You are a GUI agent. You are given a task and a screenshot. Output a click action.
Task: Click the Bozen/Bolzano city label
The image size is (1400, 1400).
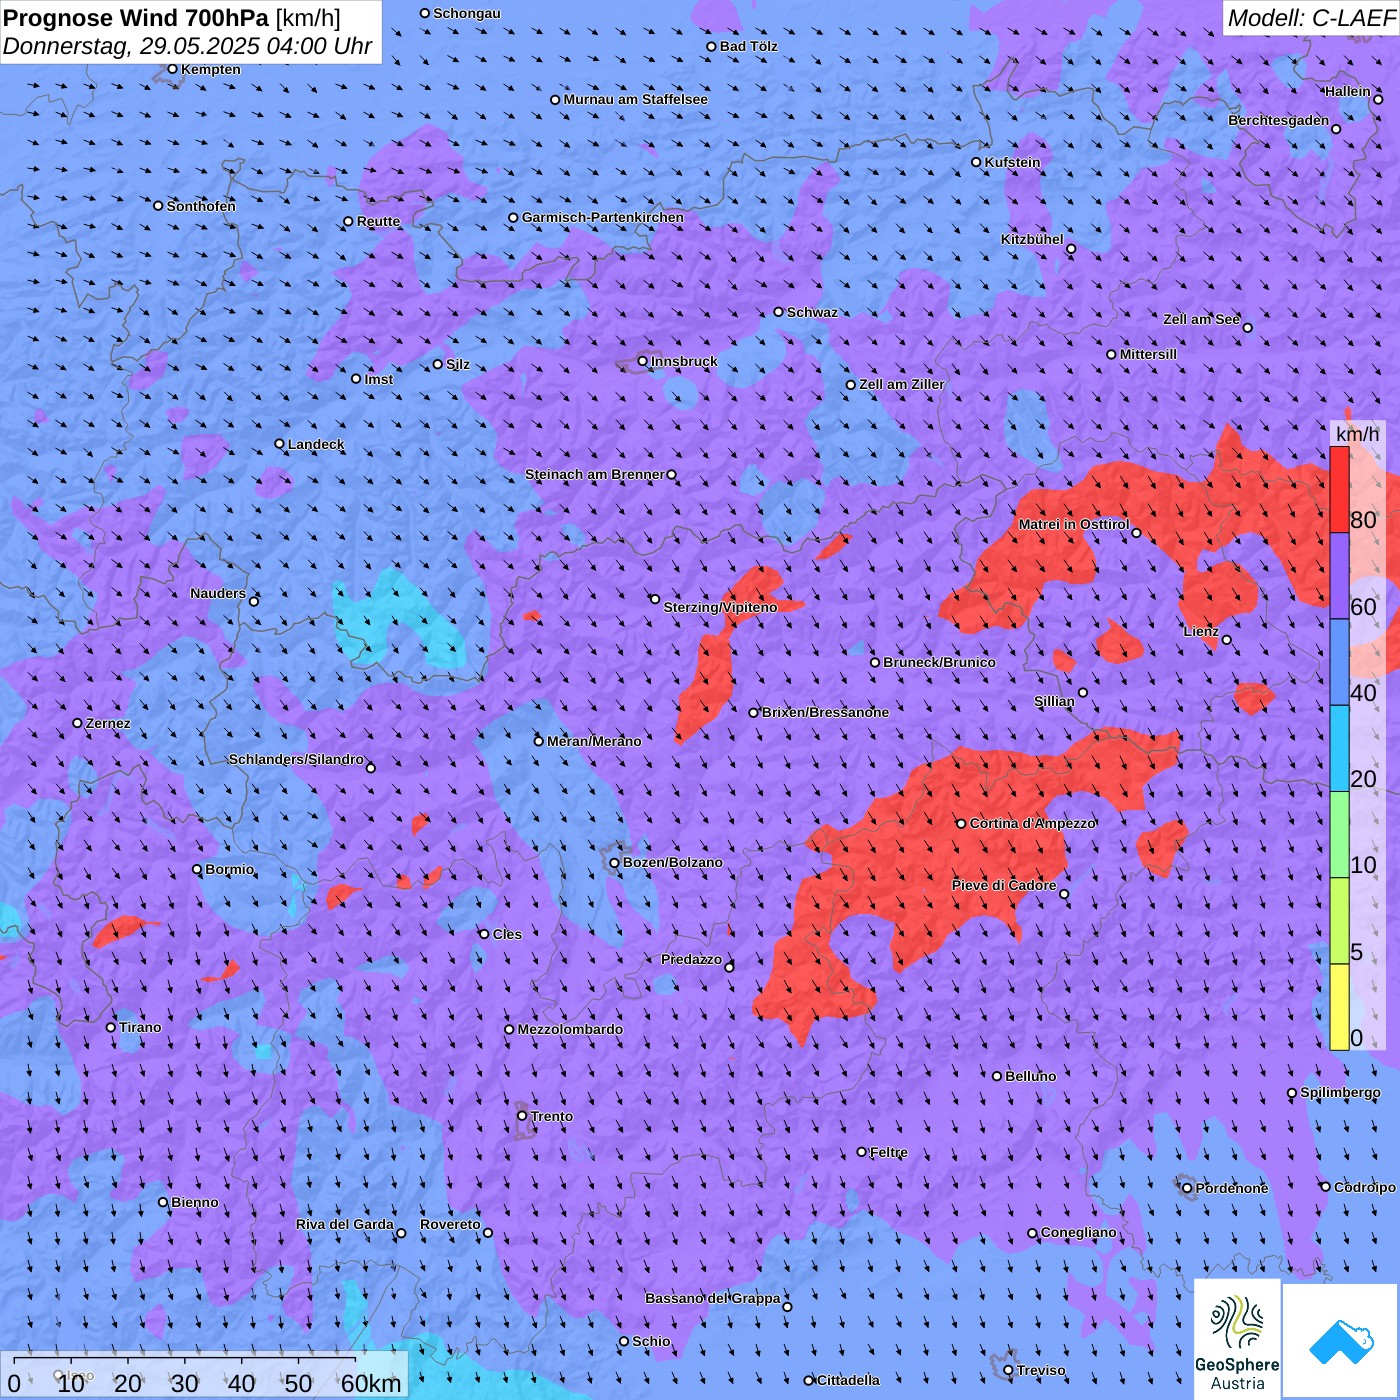point(672,862)
